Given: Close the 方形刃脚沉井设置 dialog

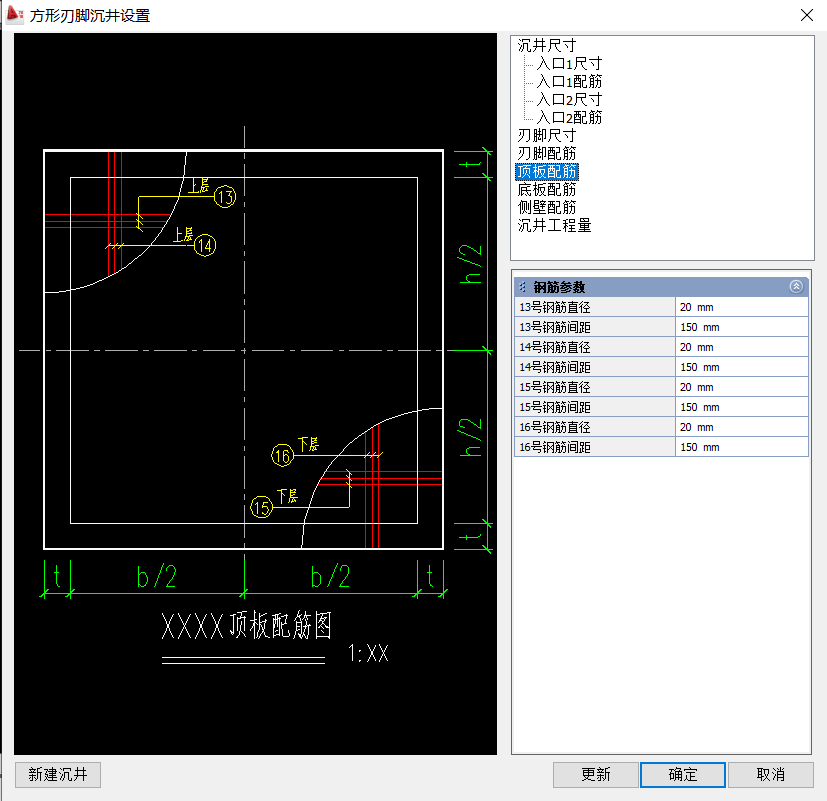Looking at the screenshot, I should [x=807, y=15].
